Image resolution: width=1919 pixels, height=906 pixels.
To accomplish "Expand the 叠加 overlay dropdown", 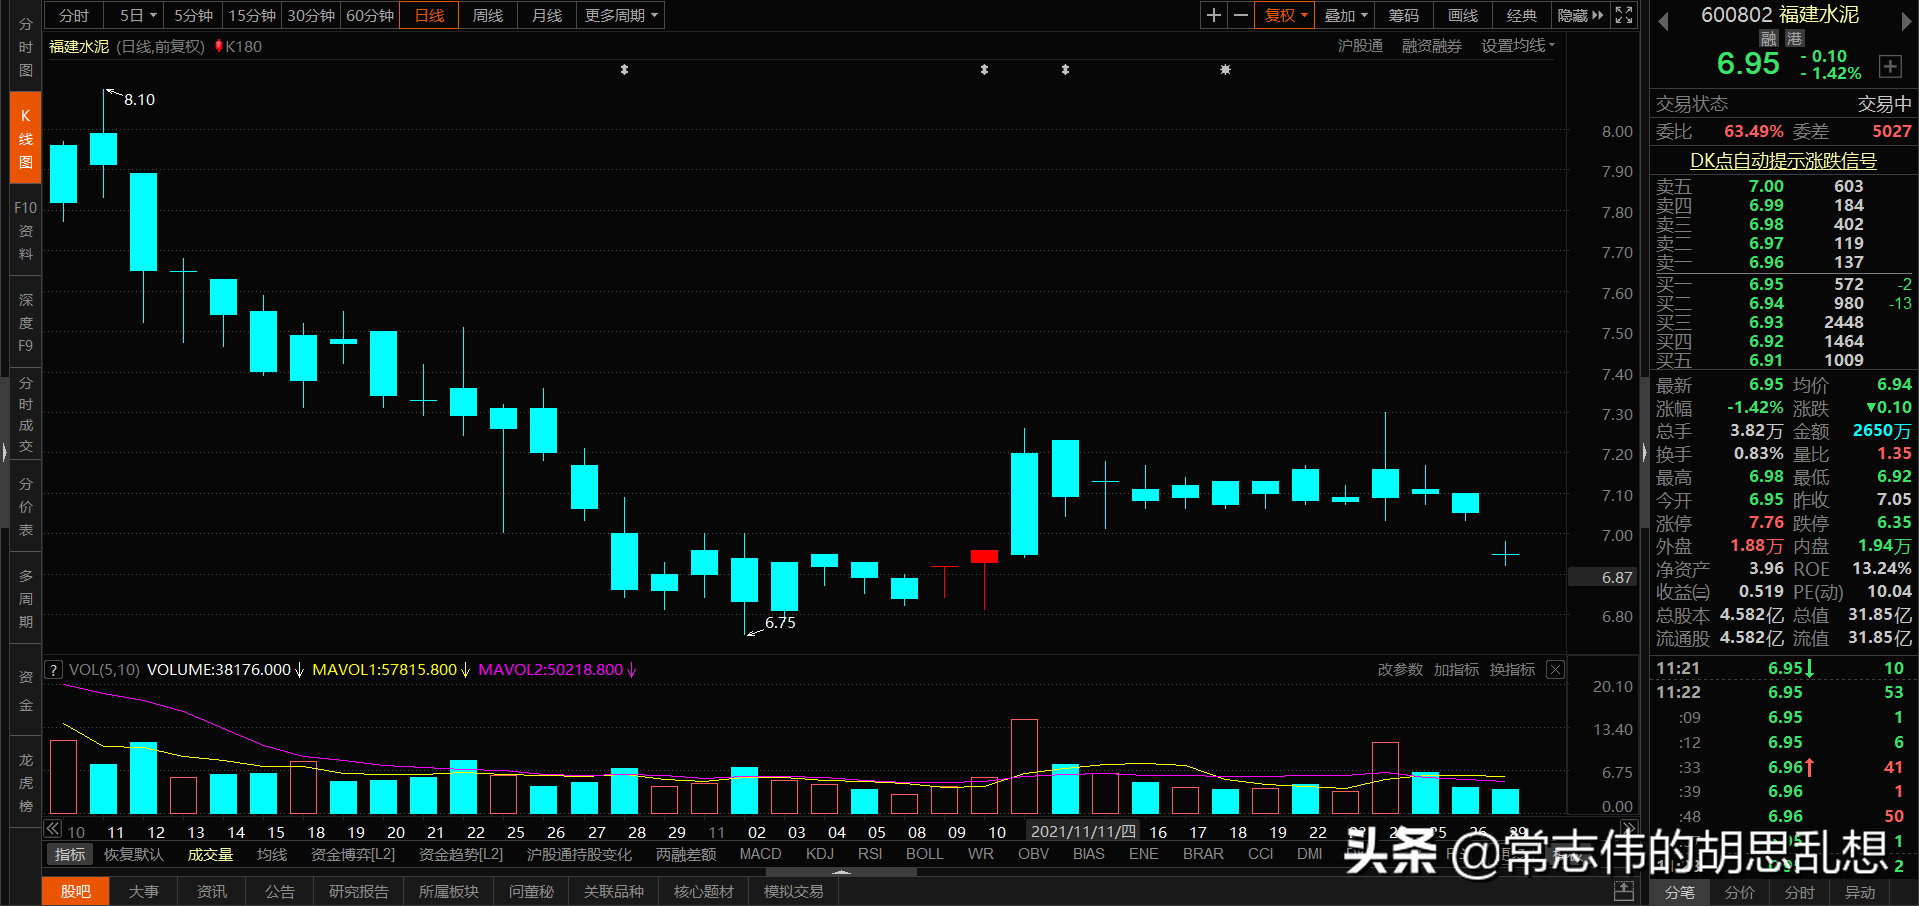I will click(x=1344, y=15).
